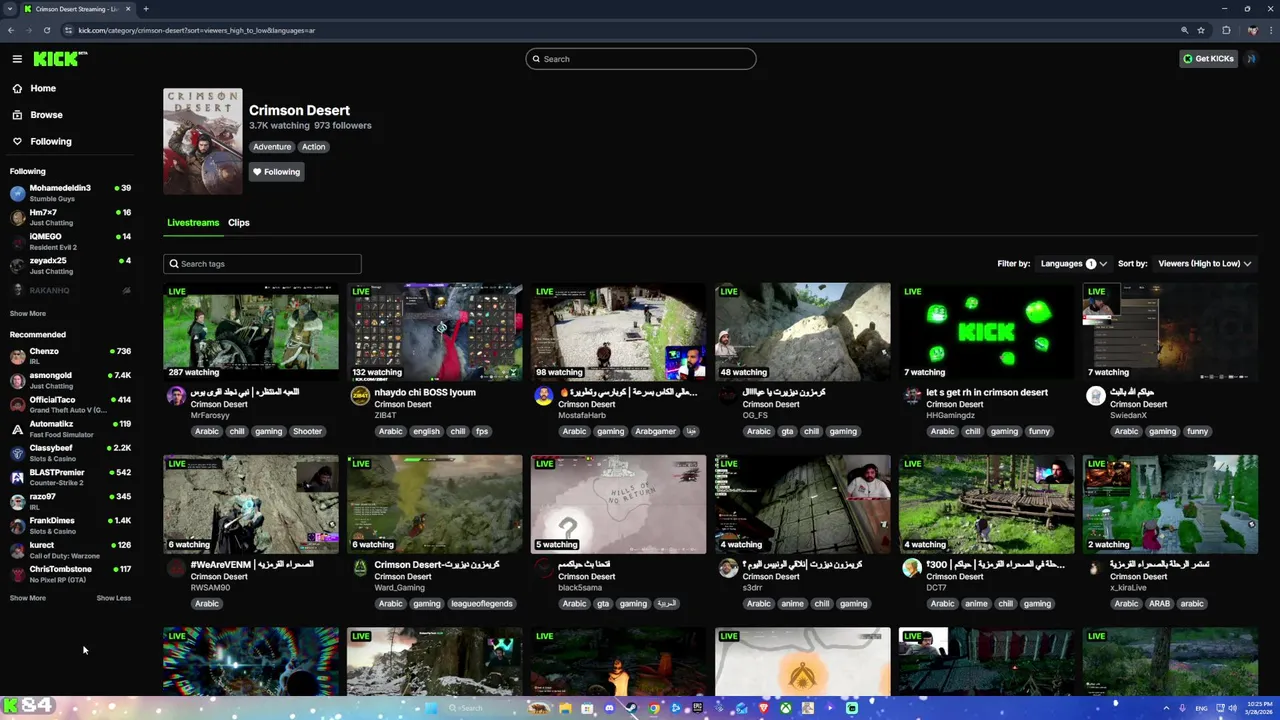1280x720 pixels.
Task: Open the hamburger sidebar menu
Action: click(x=17, y=59)
